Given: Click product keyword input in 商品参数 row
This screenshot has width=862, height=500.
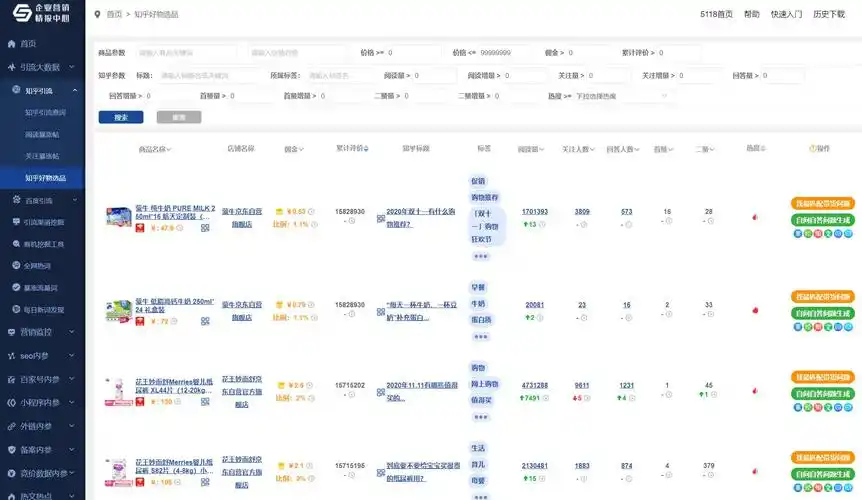Looking at the screenshot, I should pos(187,53).
